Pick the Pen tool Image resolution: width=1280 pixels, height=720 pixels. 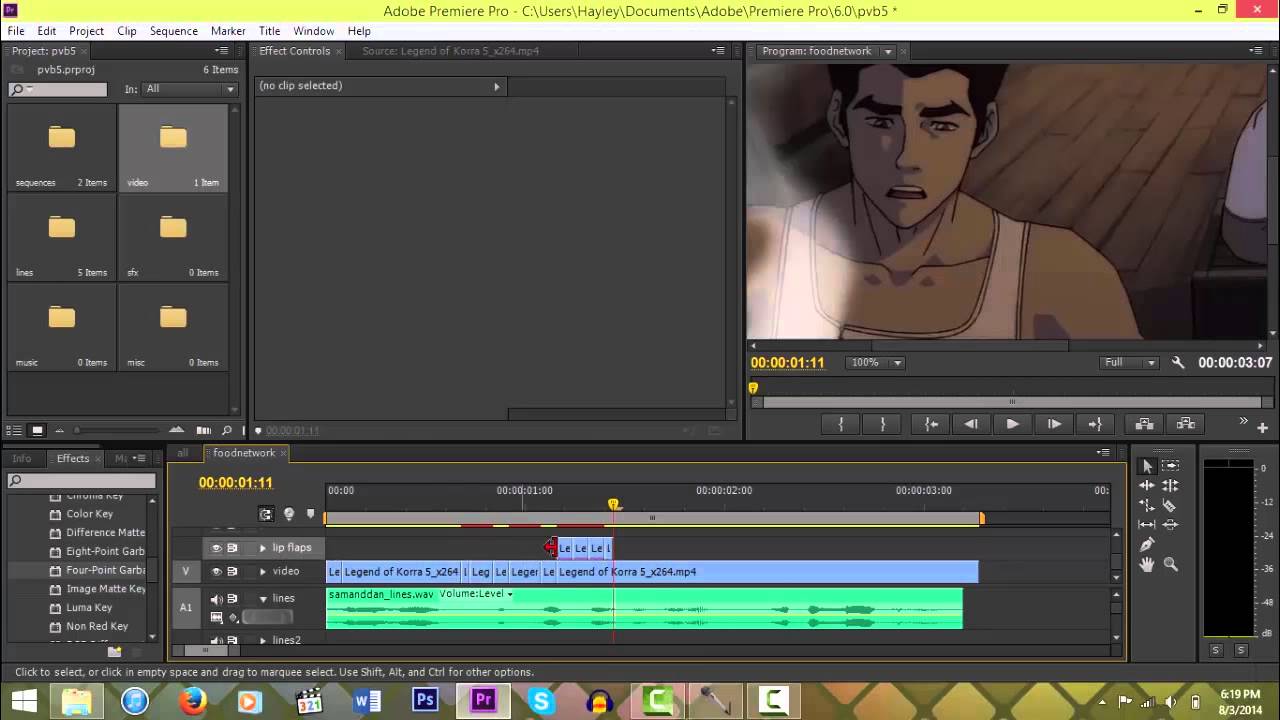point(1147,544)
